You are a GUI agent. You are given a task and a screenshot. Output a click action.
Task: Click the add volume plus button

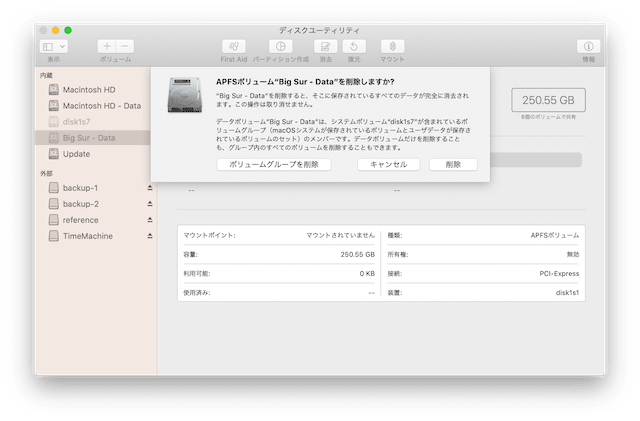(x=107, y=47)
